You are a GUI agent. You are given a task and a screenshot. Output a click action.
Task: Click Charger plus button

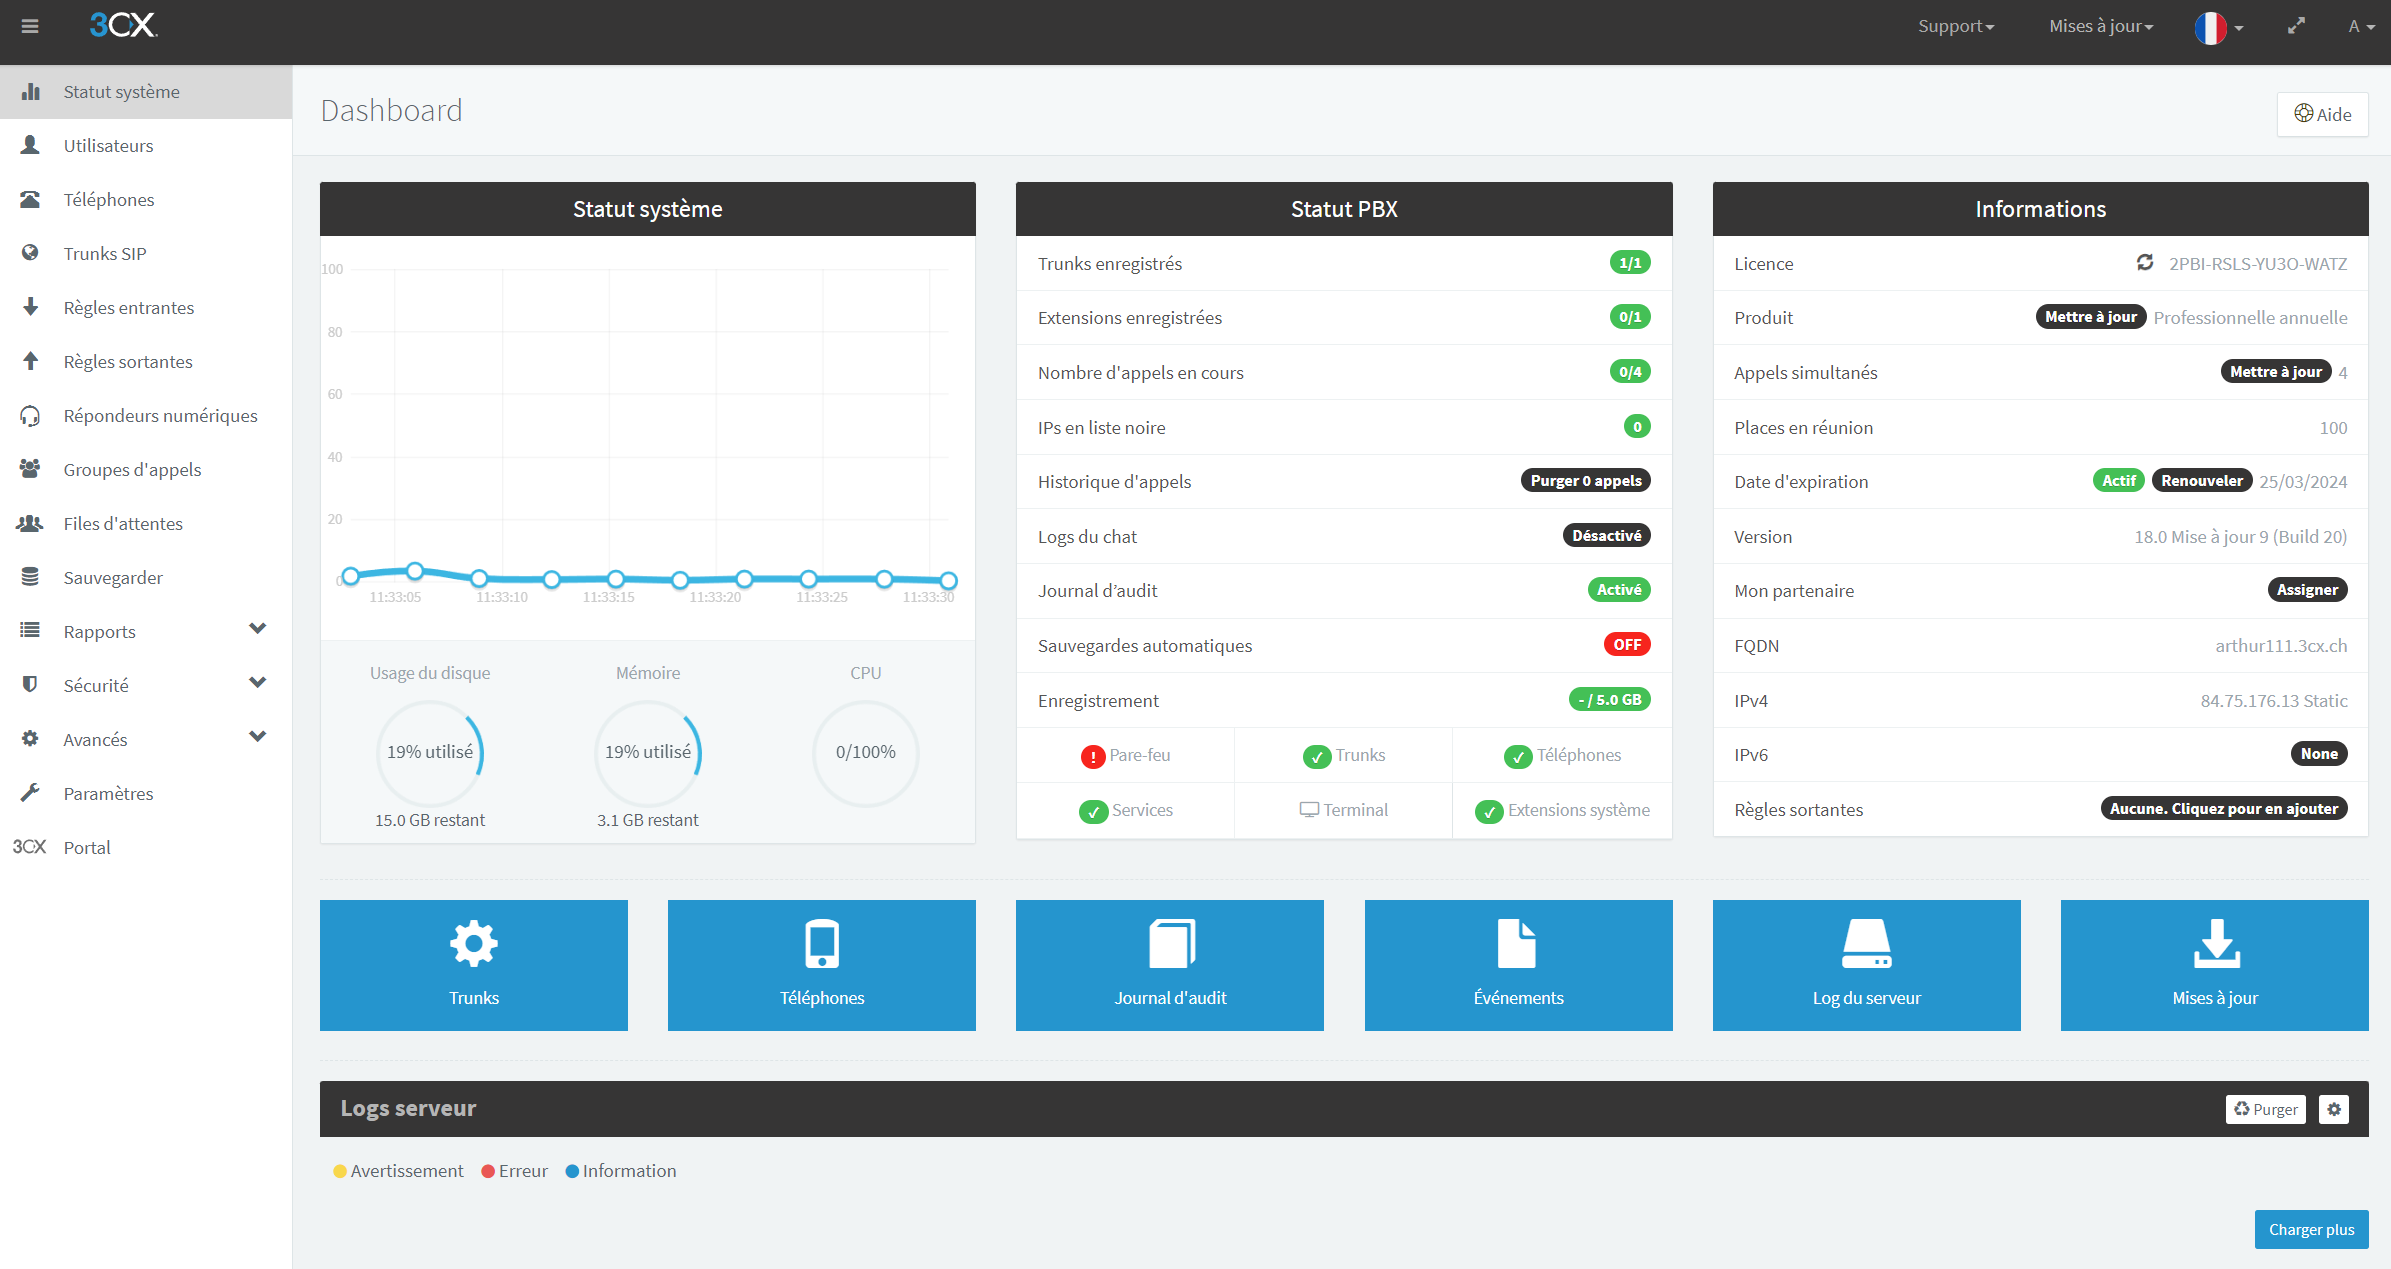(2311, 1230)
